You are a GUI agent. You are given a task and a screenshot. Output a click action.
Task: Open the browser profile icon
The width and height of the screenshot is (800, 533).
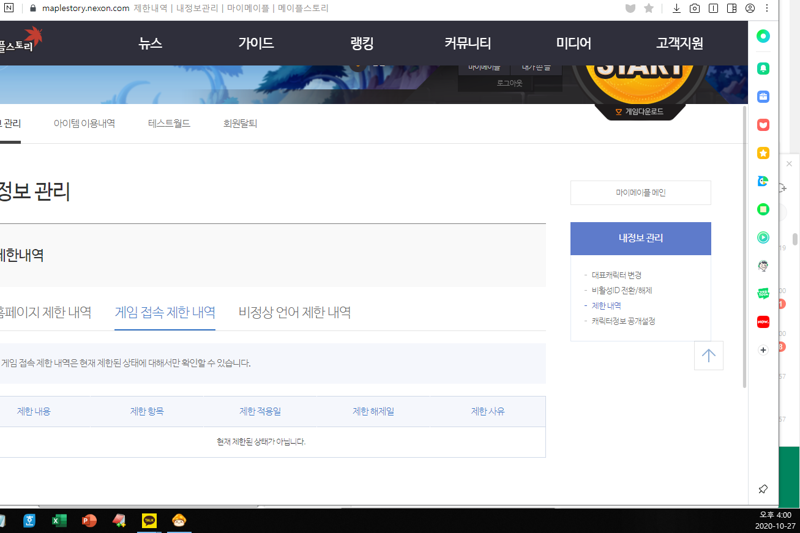[x=750, y=8]
